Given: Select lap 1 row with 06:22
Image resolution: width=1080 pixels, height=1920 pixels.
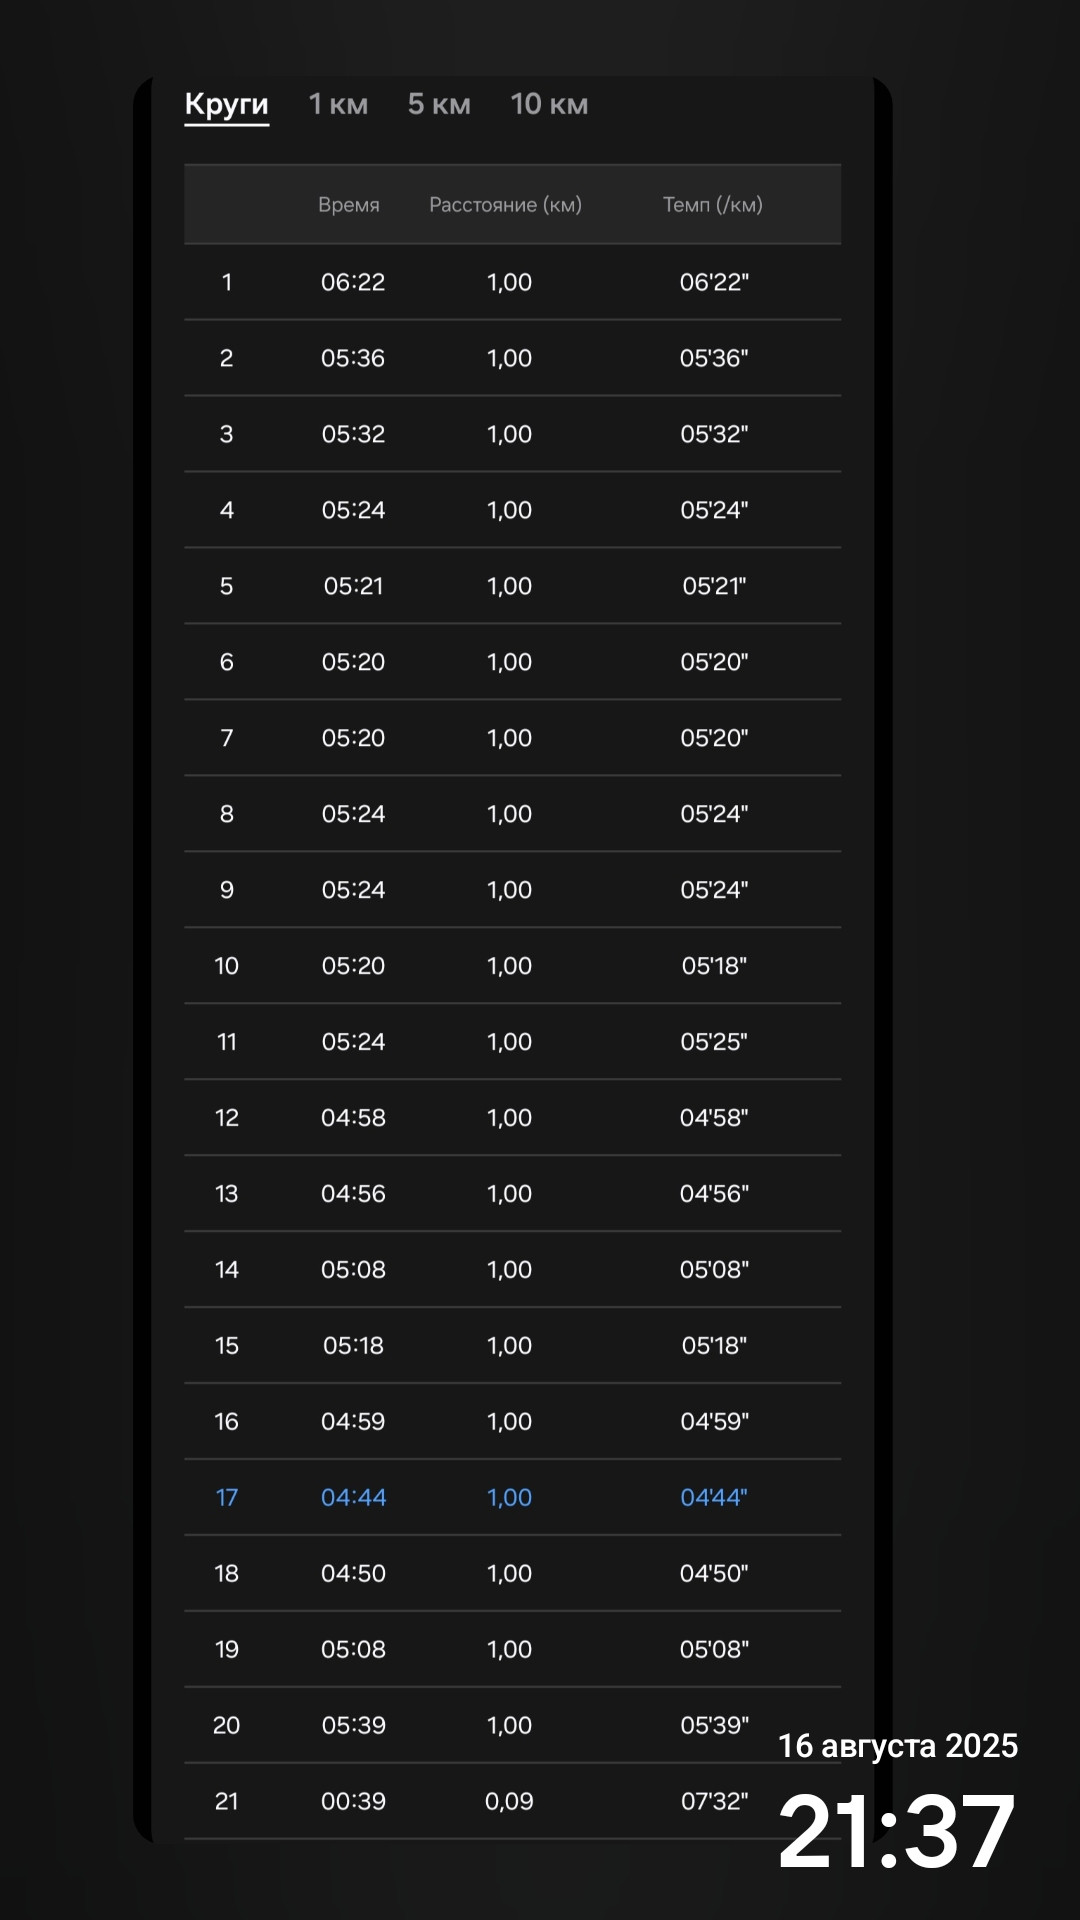Looking at the screenshot, I should pyautogui.click(x=512, y=282).
